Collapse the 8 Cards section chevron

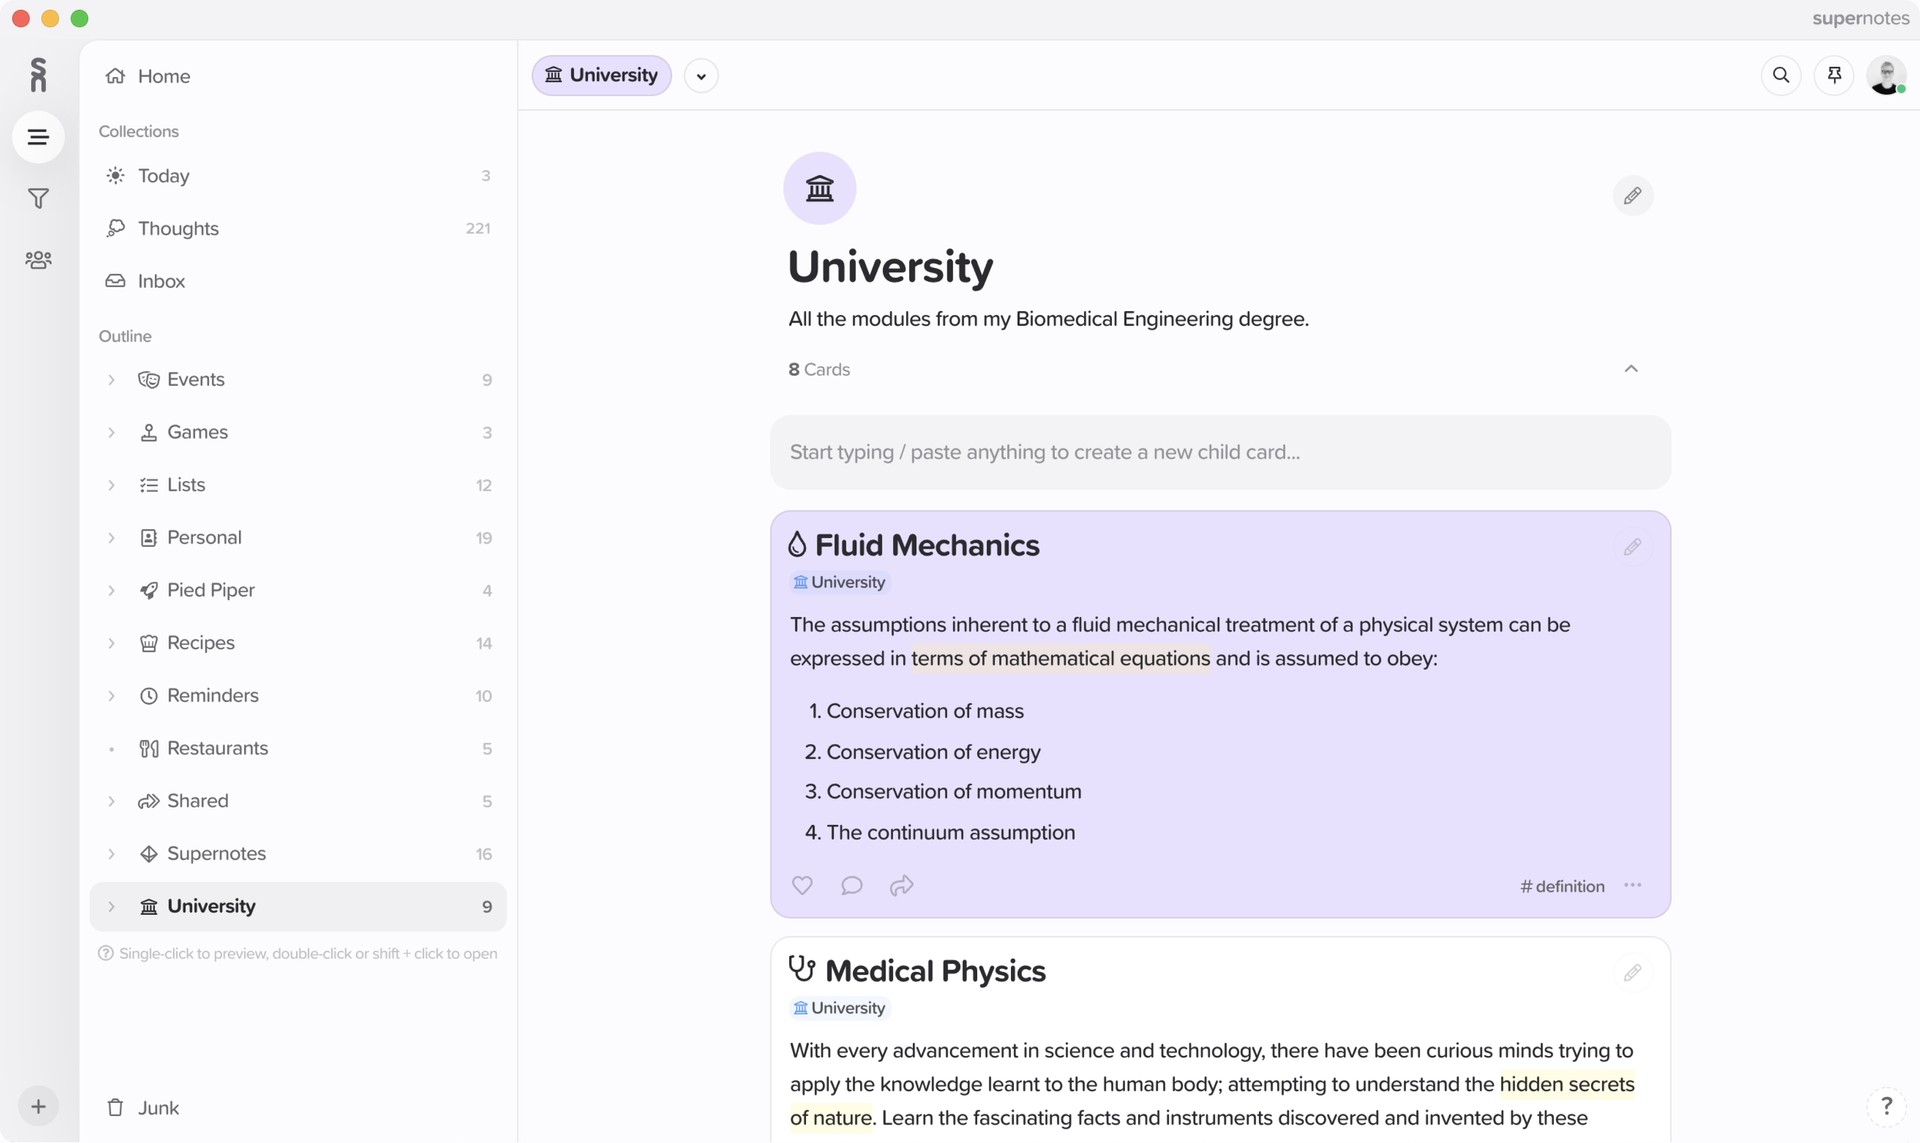pos(1631,369)
